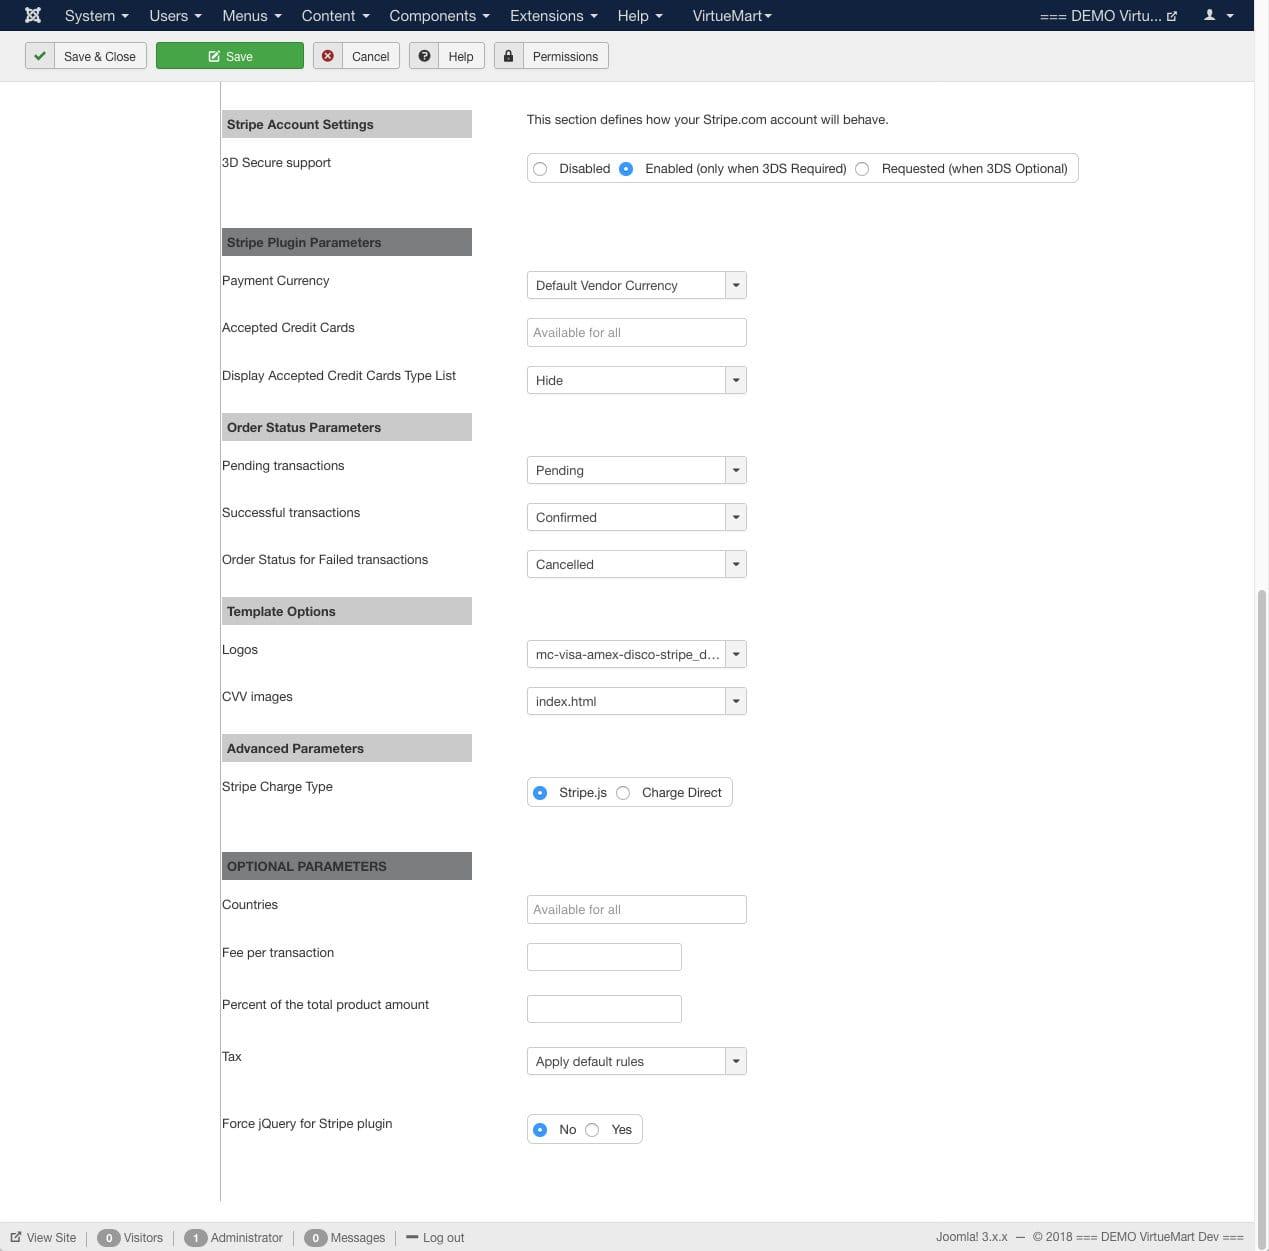The width and height of the screenshot is (1269, 1251).
Task: Select Enabled (only when 3DS Required)
Action: click(626, 169)
